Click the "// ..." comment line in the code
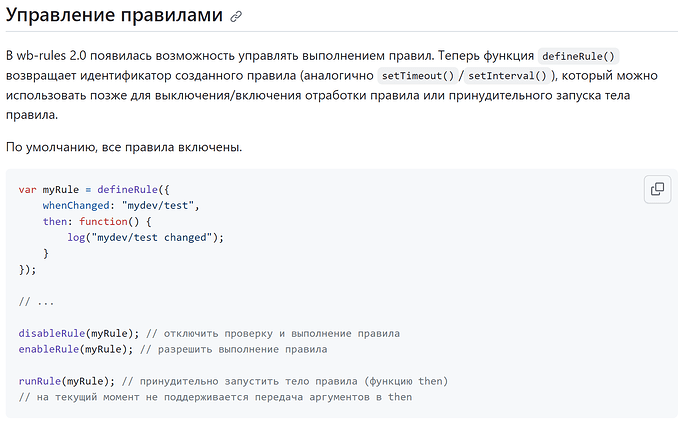The image size is (690, 421). (36, 301)
